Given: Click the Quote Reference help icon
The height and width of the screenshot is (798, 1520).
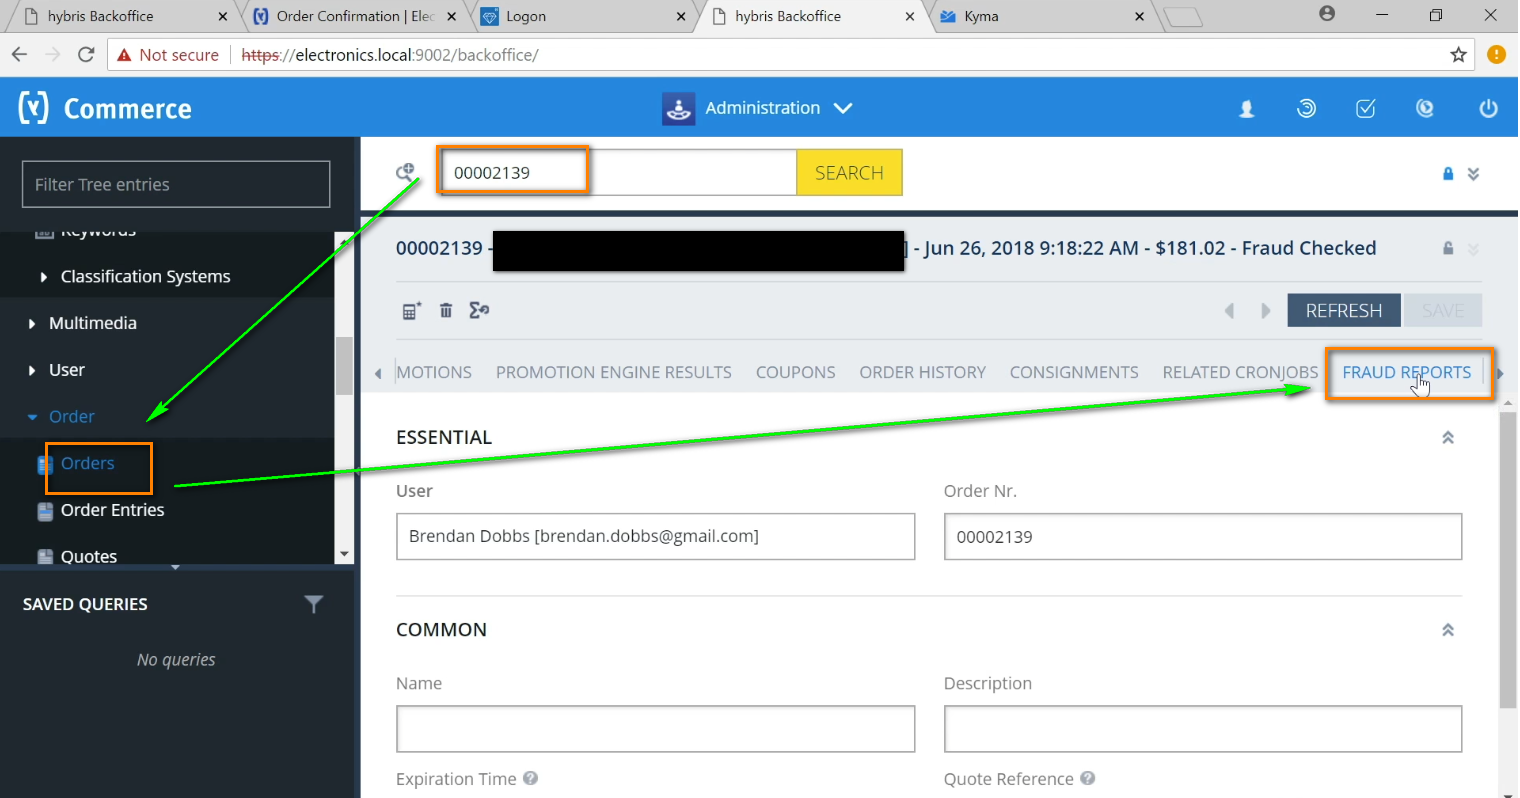Looking at the screenshot, I should click(x=1088, y=778).
